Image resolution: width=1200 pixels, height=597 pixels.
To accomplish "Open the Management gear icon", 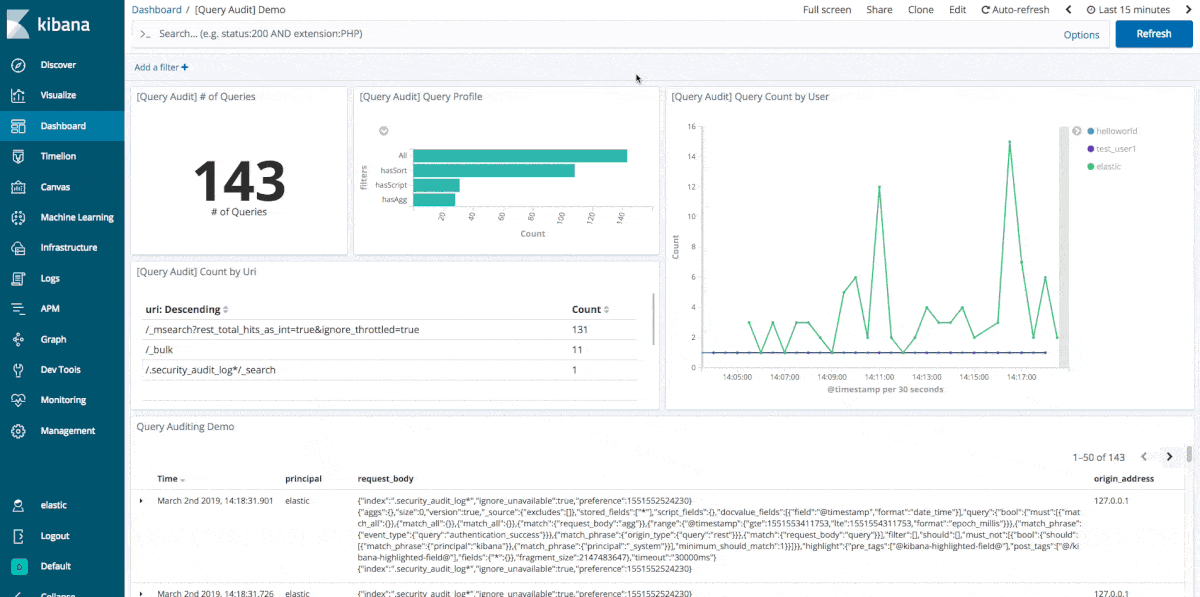I will point(18,431).
